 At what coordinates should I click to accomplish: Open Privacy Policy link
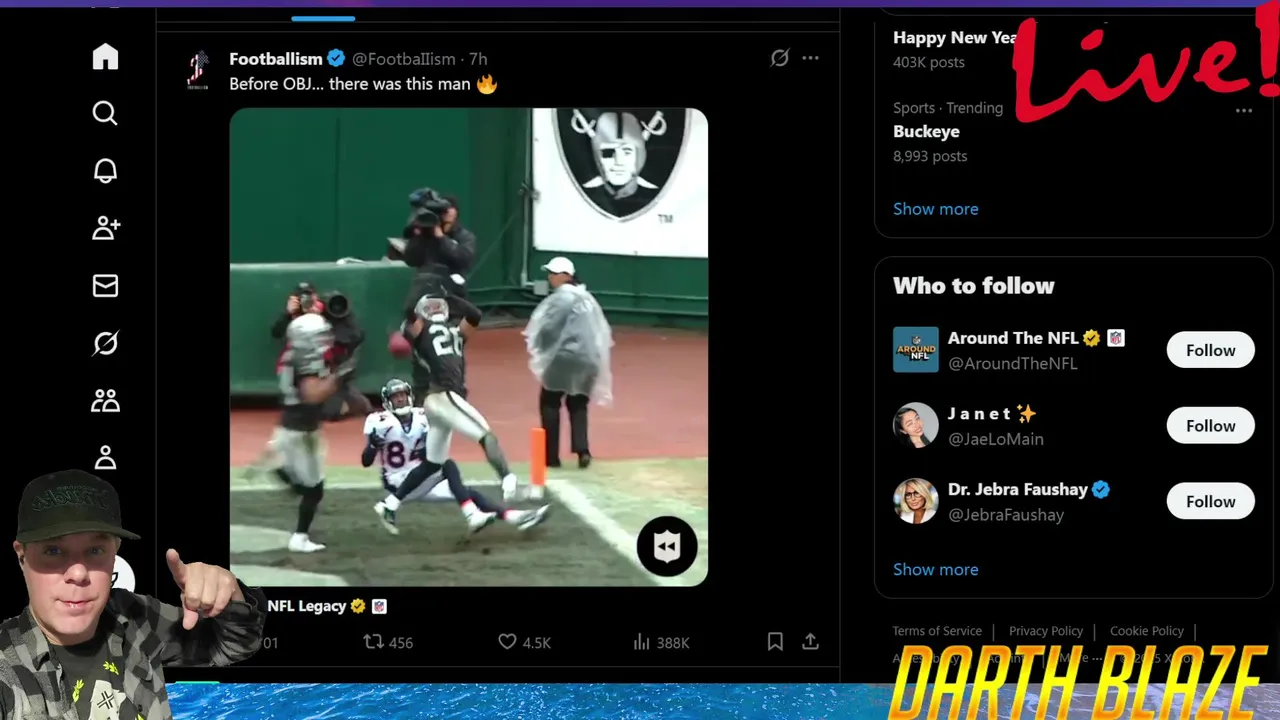[x=1046, y=631]
